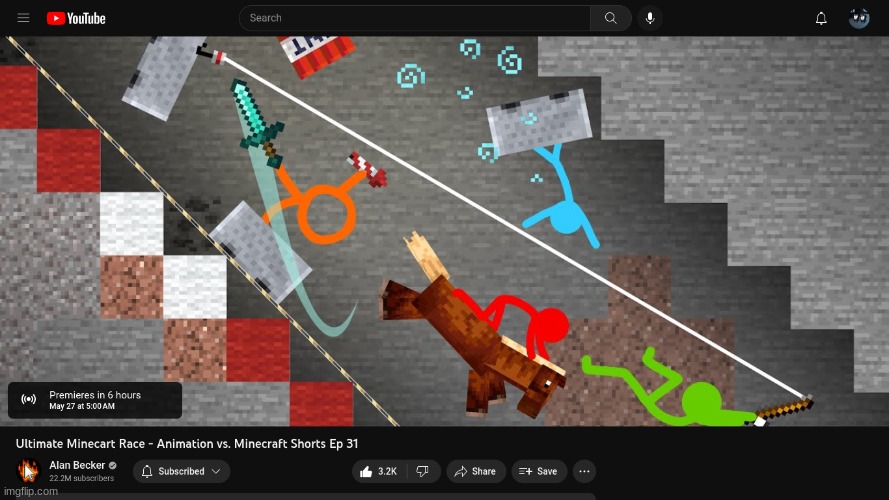889x500 pixels.
Task: Save the video to a playlist
Action: (x=539, y=471)
